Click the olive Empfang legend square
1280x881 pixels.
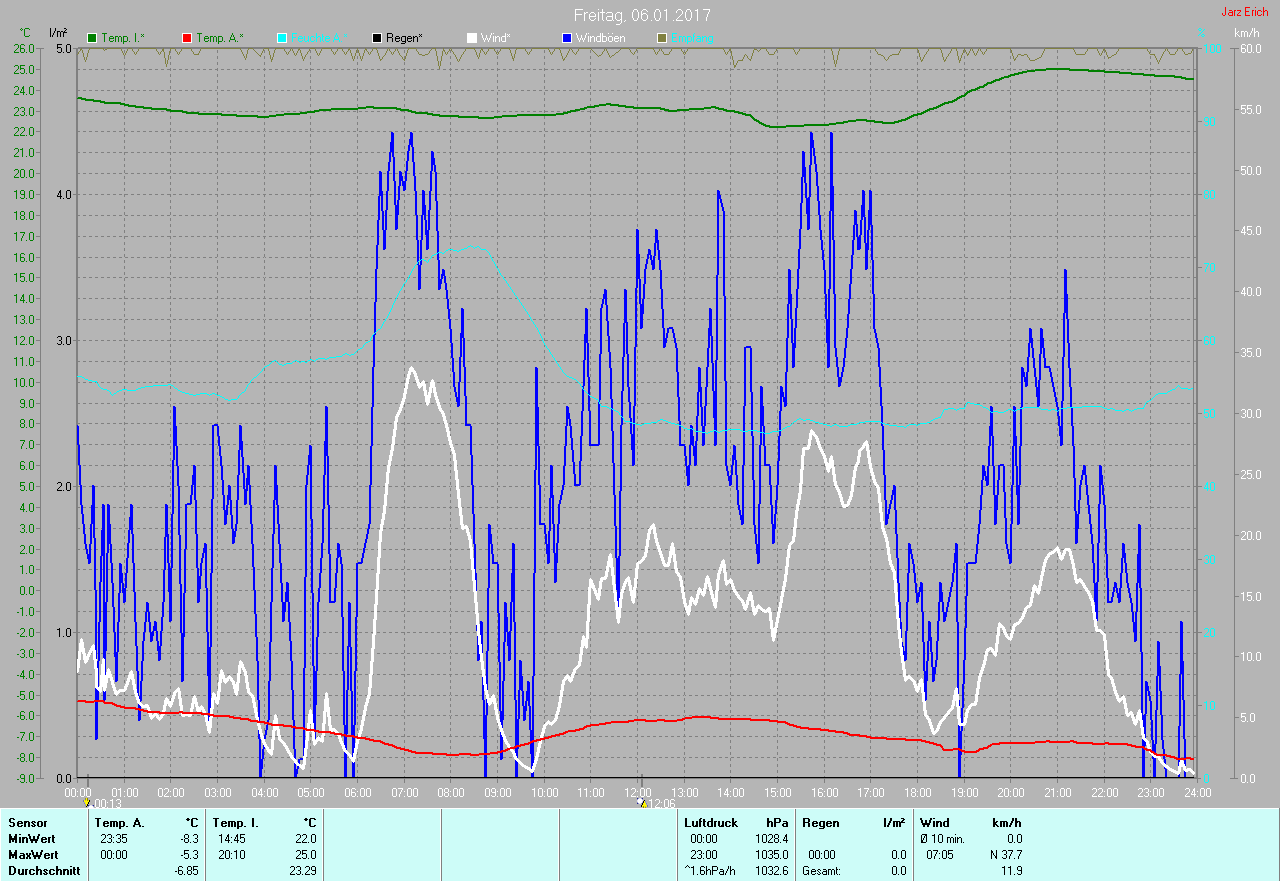point(661,38)
